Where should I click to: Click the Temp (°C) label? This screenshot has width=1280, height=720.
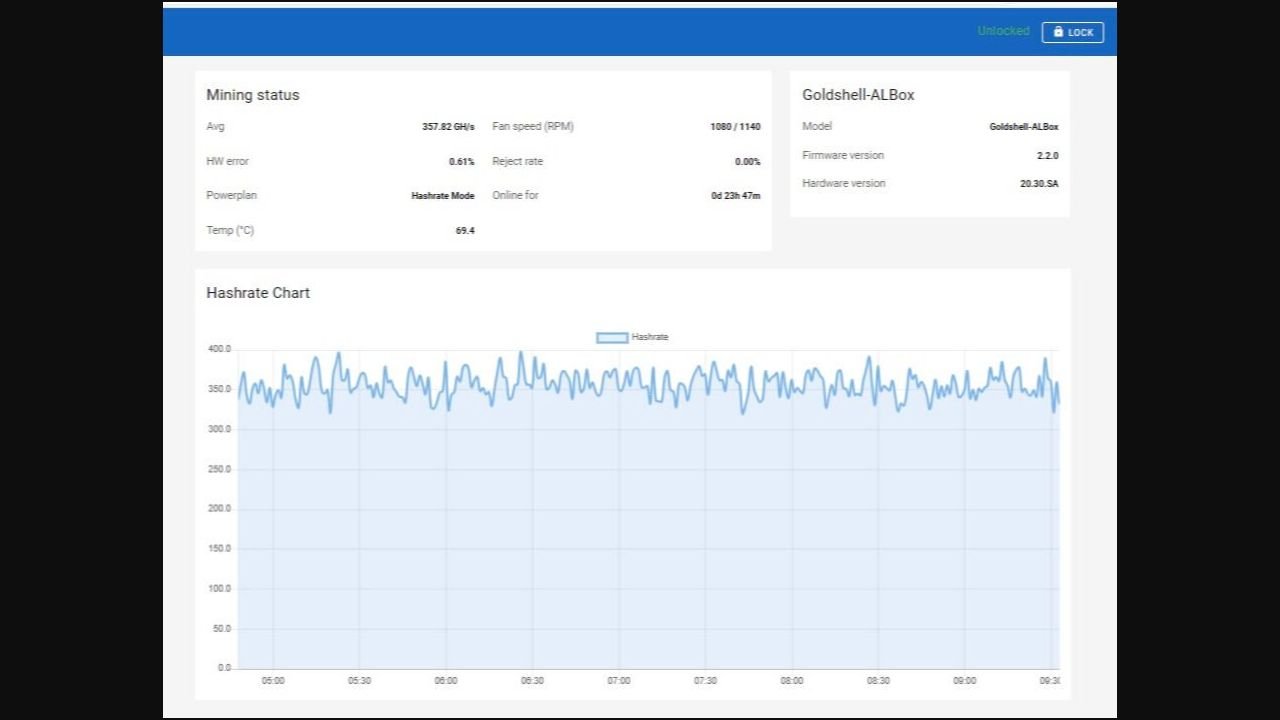[x=230, y=230]
